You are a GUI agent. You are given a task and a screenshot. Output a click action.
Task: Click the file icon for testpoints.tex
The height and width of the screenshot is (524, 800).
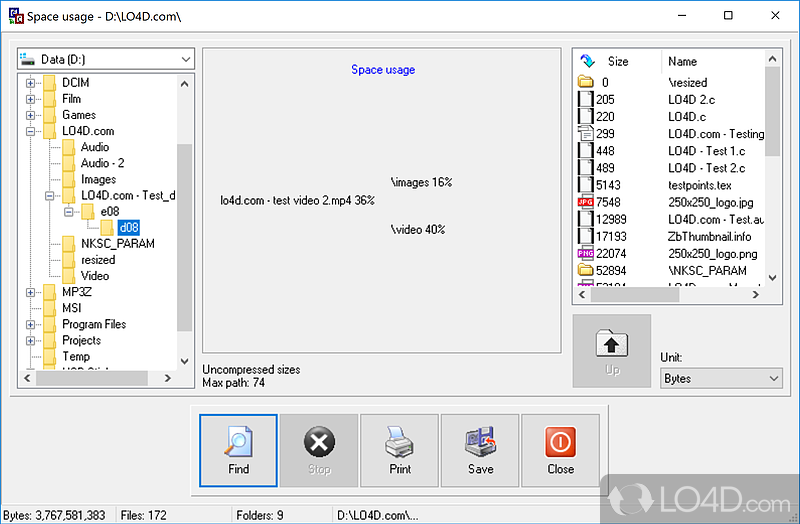point(586,185)
